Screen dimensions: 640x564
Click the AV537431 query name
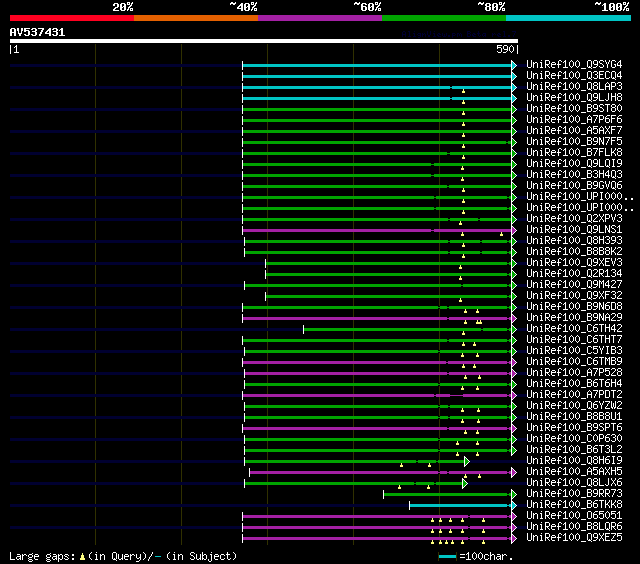[37, 32]
